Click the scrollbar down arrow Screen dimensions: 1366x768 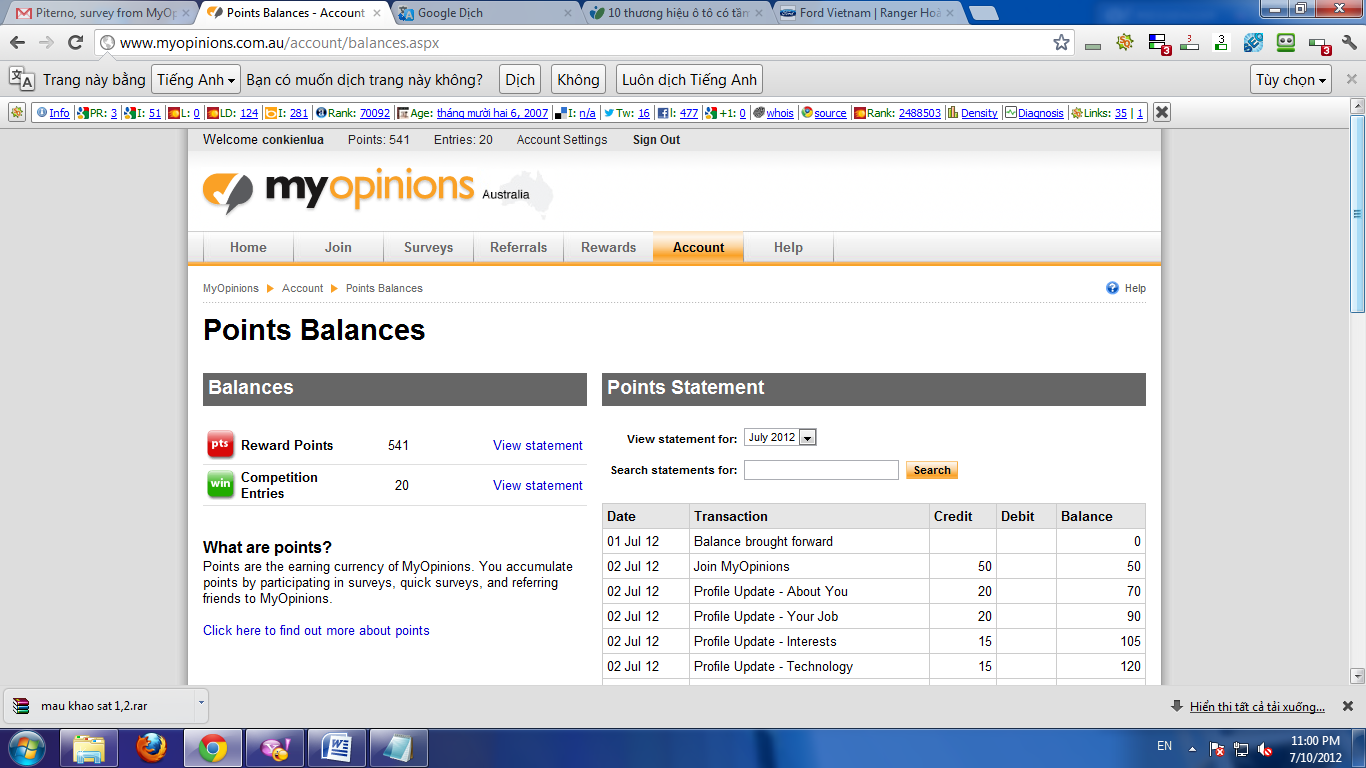pos(1357,676)
